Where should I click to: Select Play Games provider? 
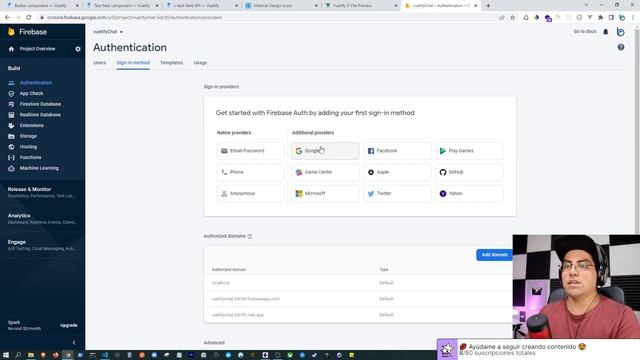click(469, 151)
